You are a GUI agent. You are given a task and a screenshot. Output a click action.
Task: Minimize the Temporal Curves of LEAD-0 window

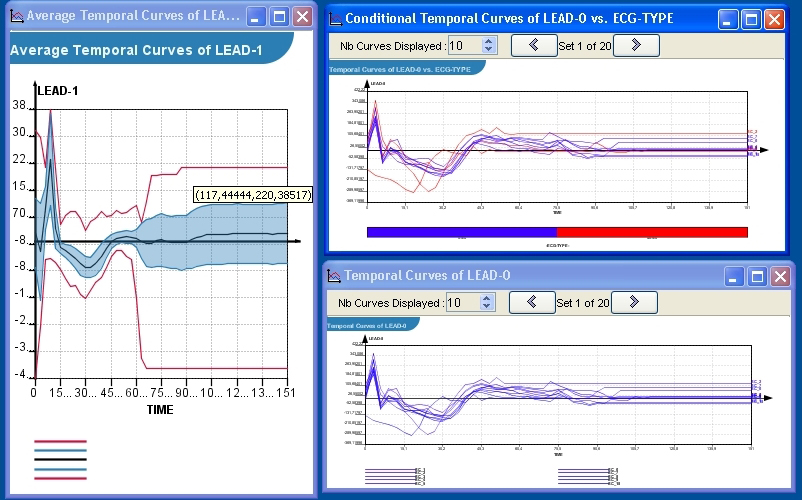[733, 277]
